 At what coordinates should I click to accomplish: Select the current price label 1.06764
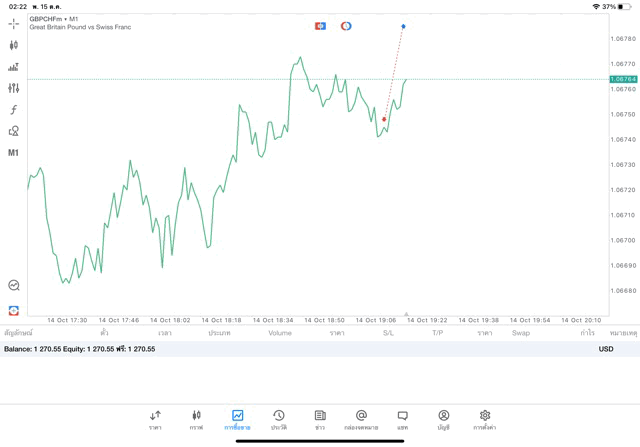[x=623, y=79]
